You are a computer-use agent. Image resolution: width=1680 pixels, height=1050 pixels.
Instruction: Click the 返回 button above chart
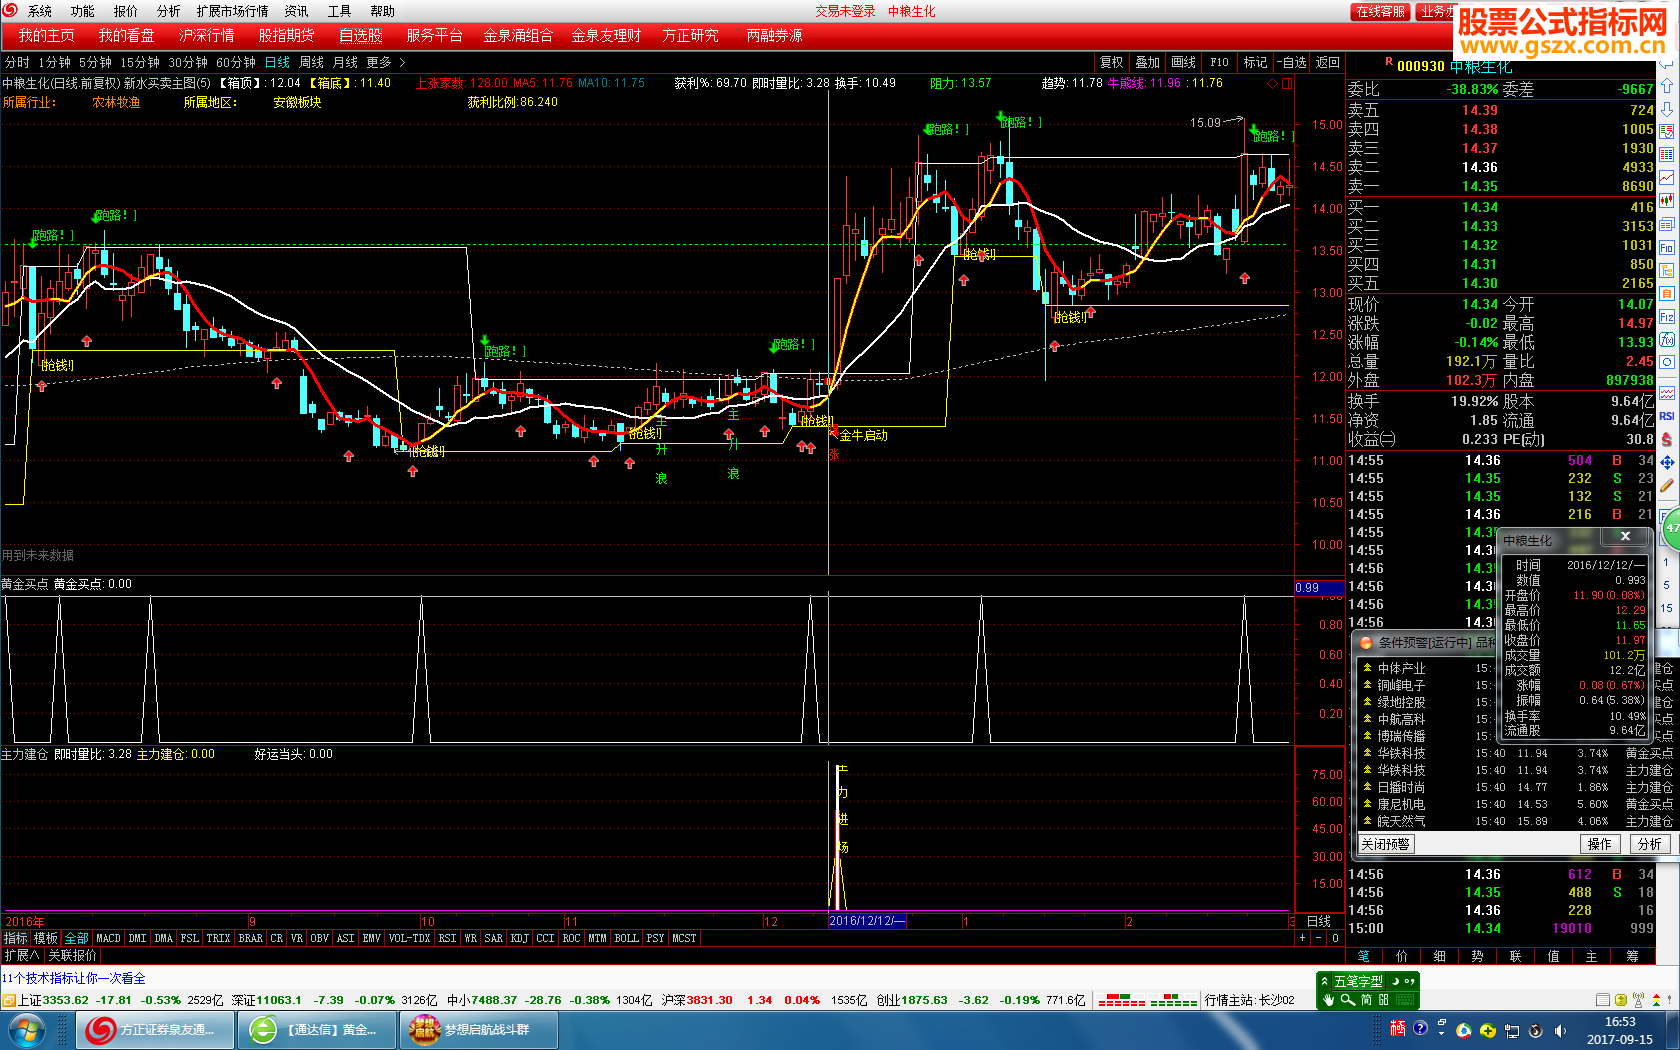1328,62
